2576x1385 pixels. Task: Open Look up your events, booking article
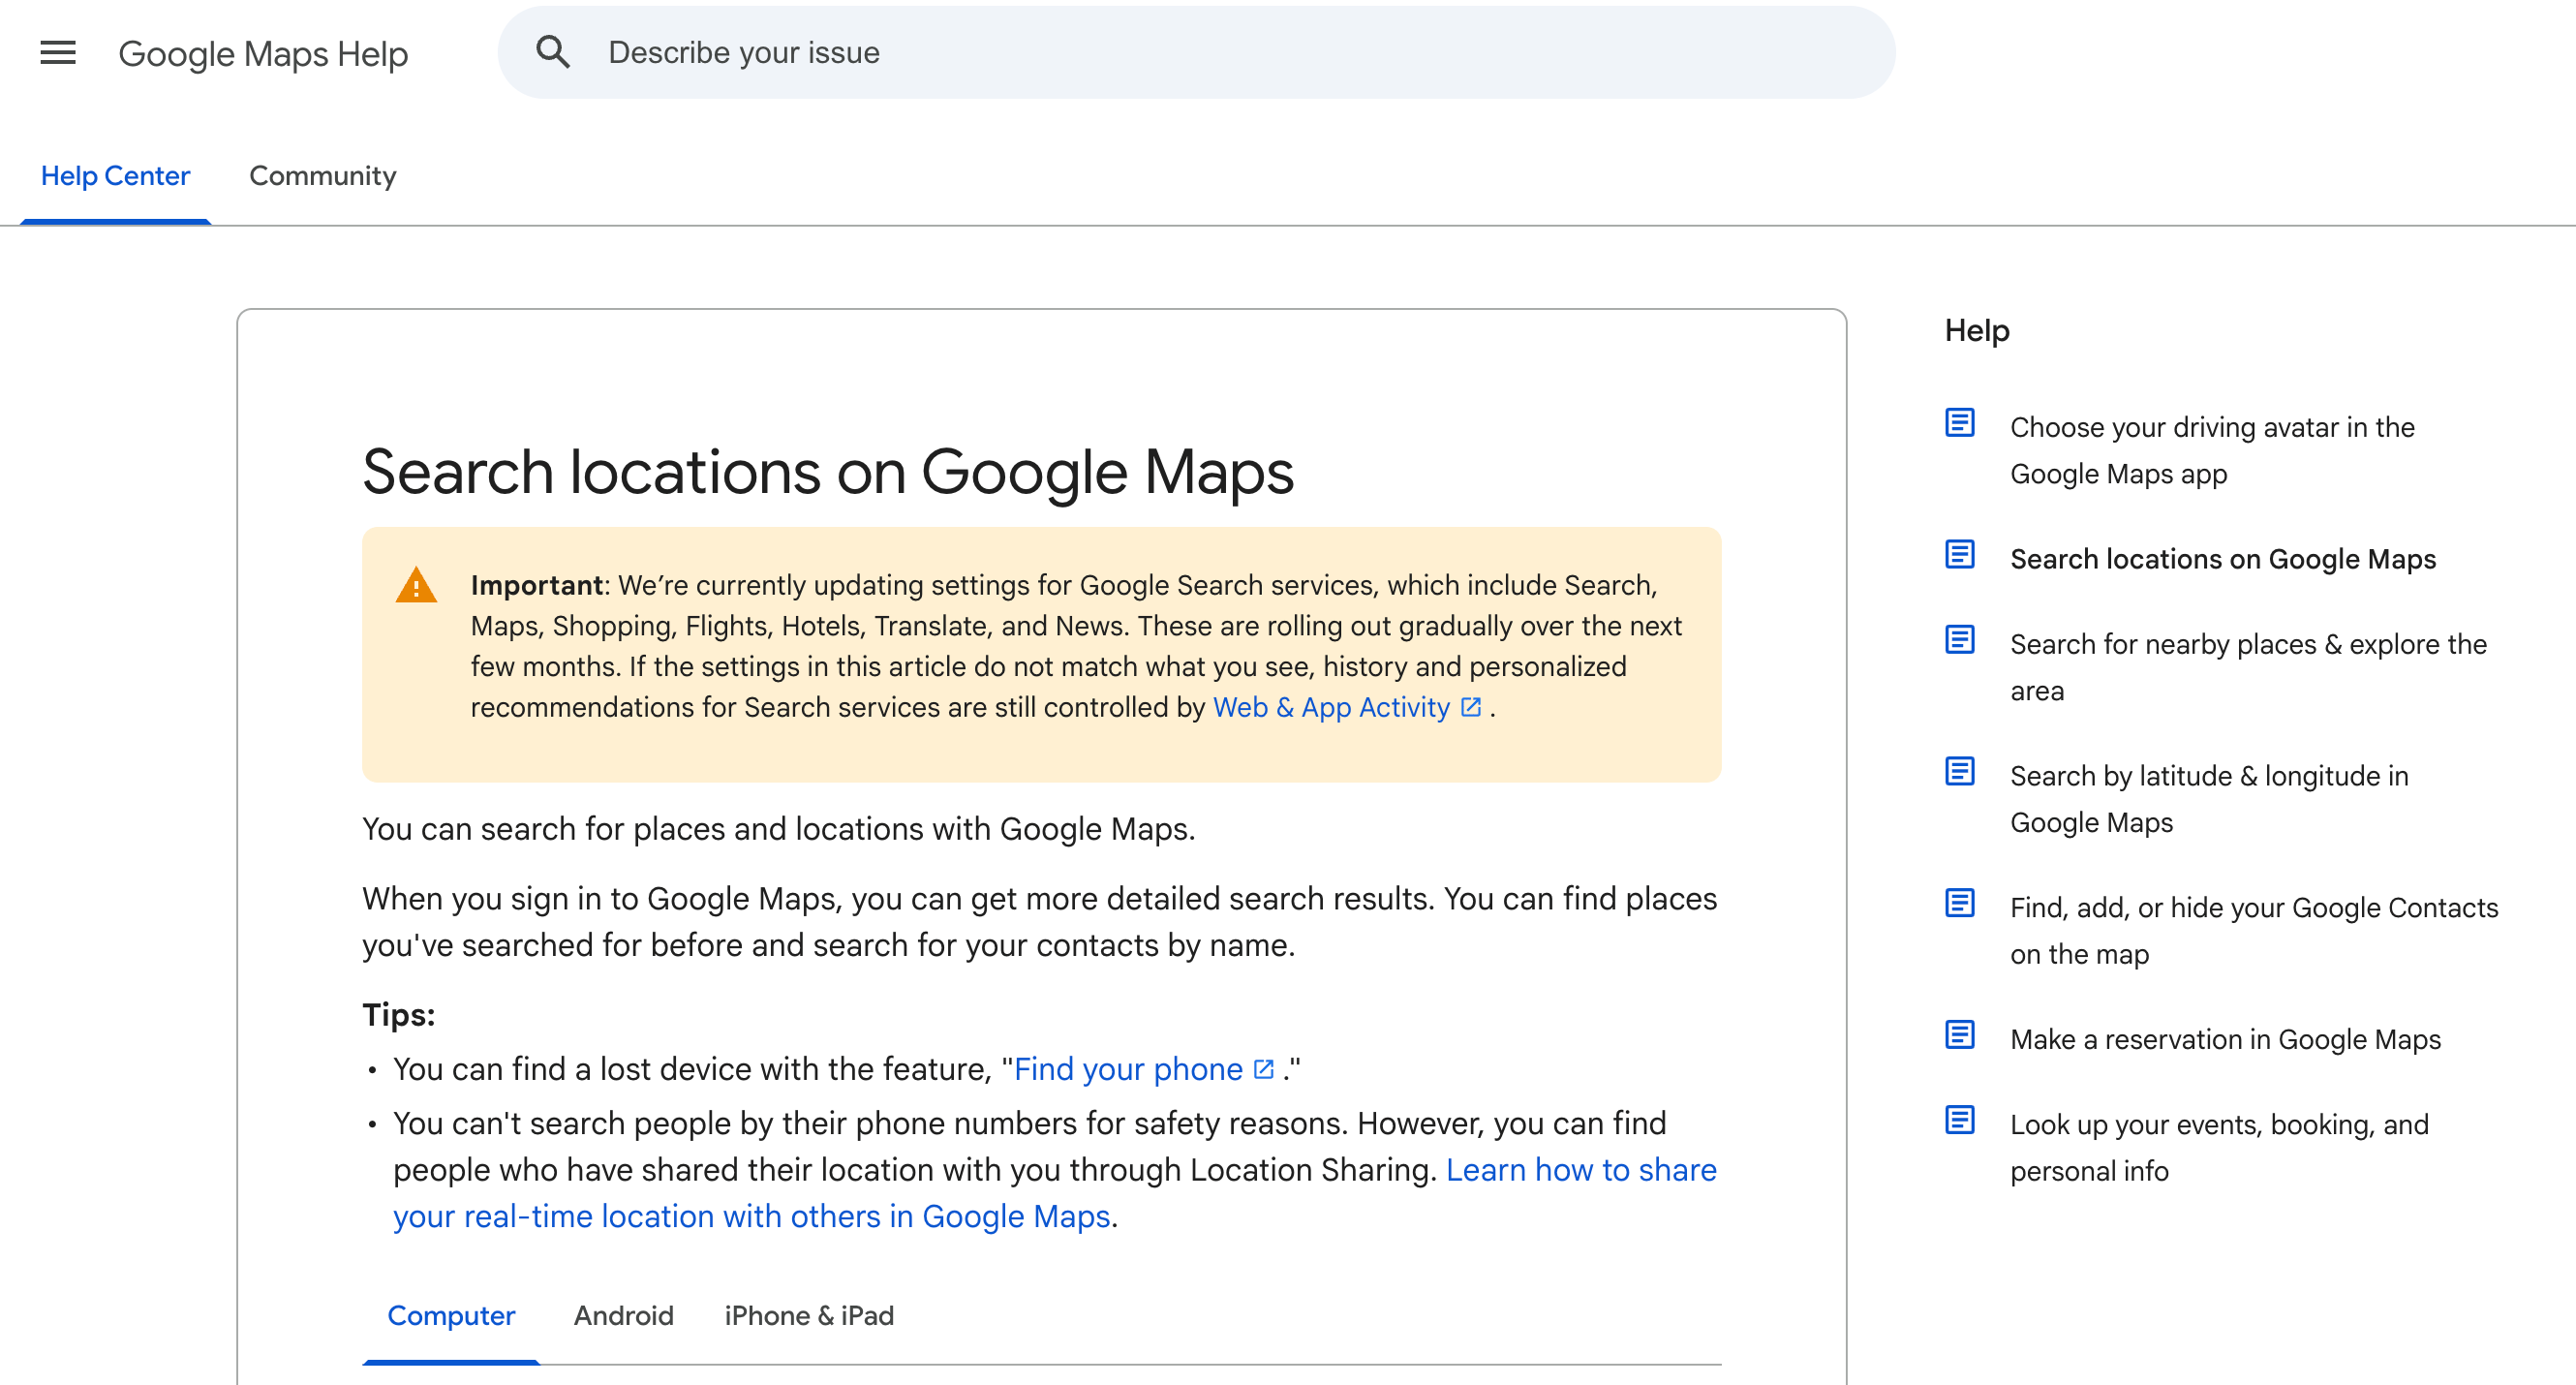click(2219, 1147)
